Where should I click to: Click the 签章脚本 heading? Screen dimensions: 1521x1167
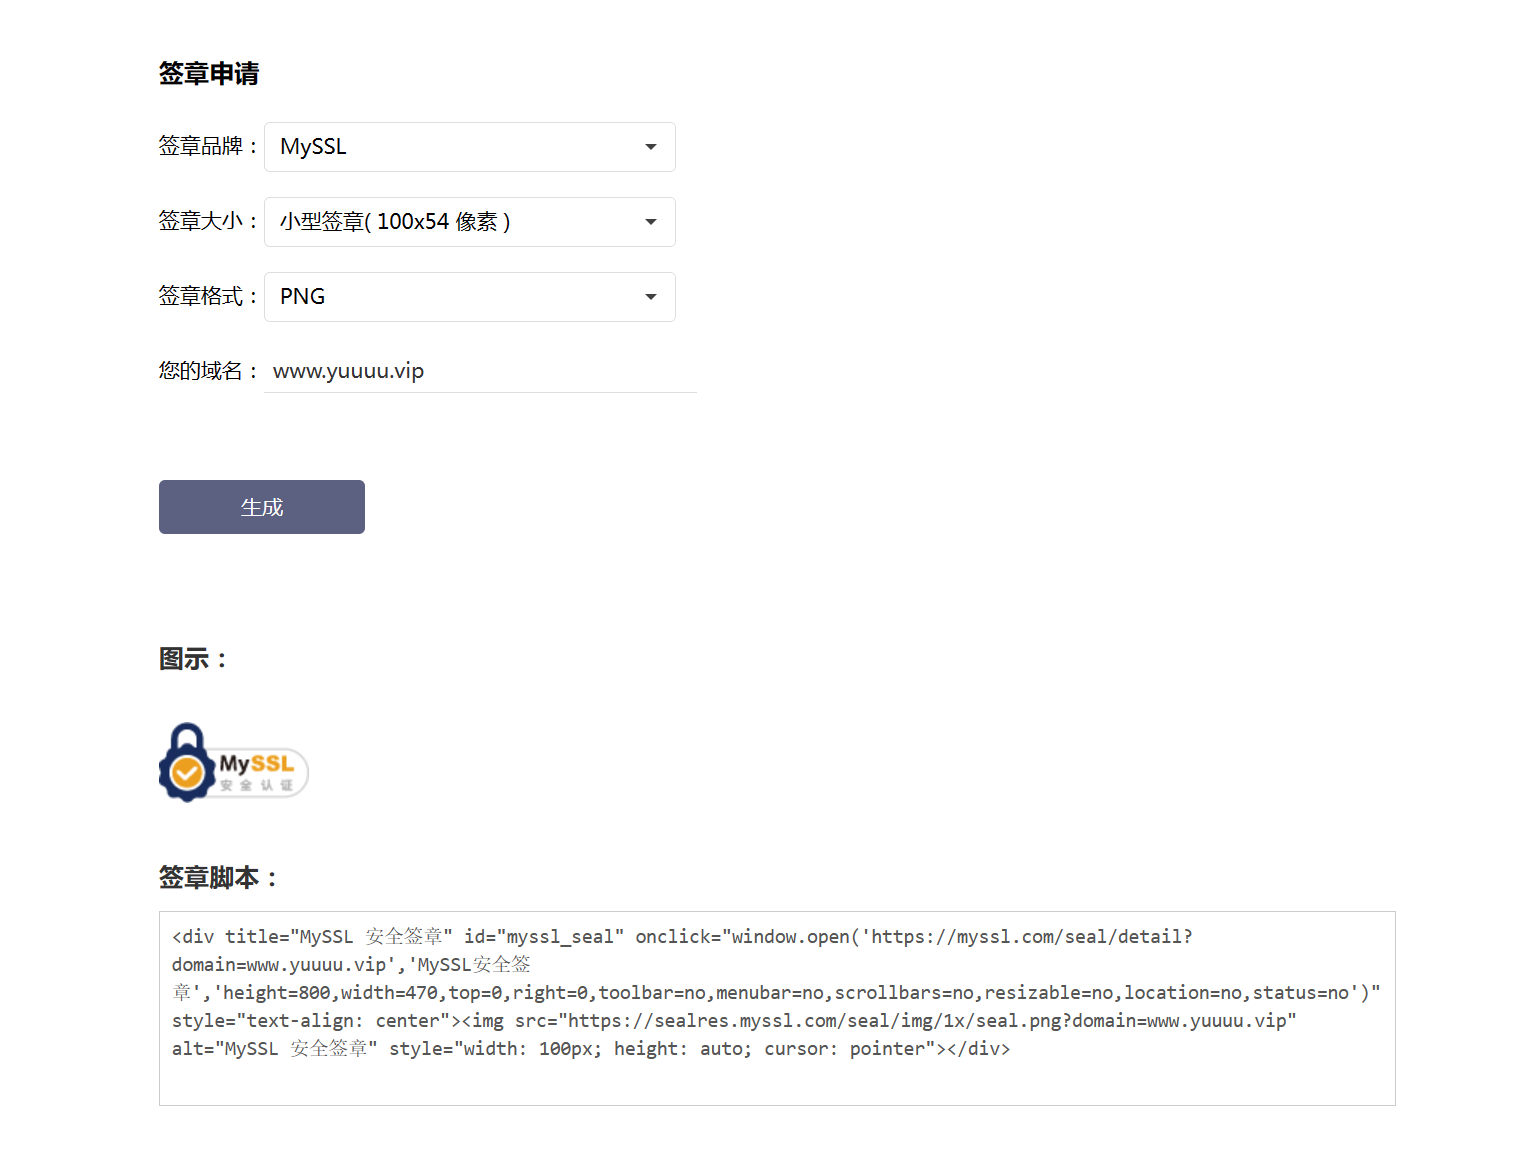(x=218, y=877)
